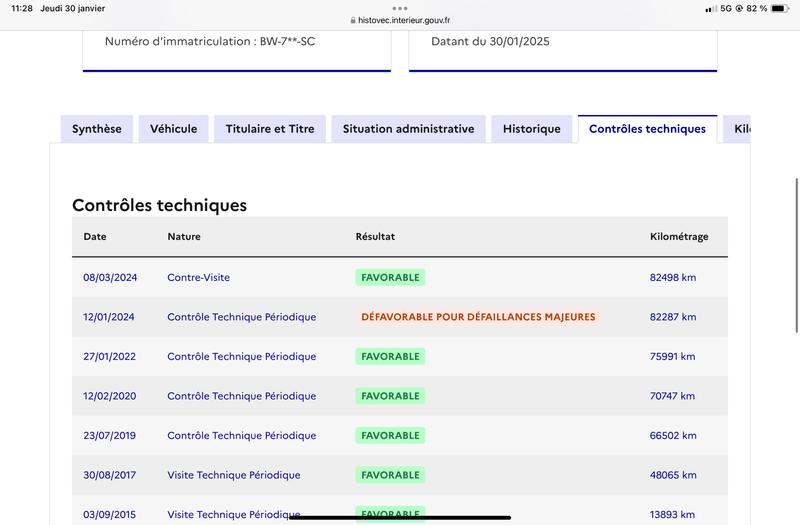
Task: Click the page's vertical scrollbar thumb
Action: pos(797,255)
